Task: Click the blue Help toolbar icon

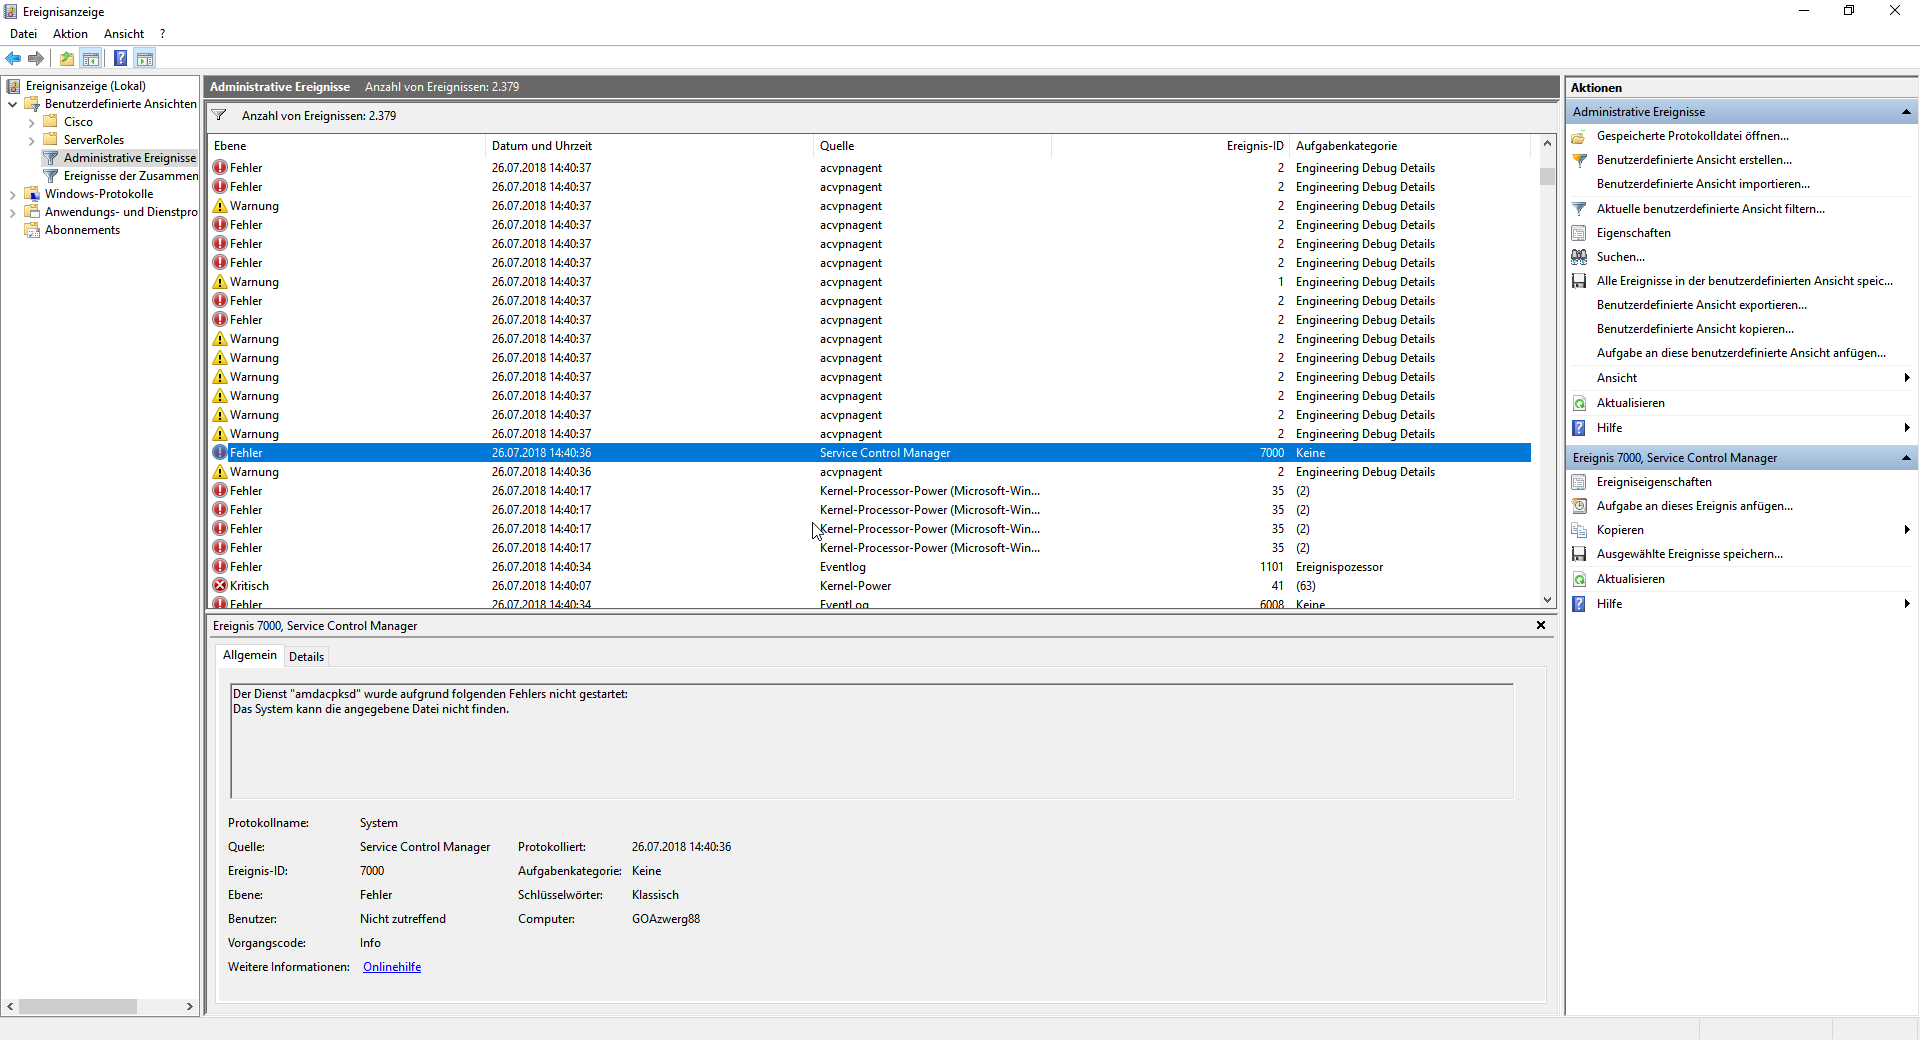Action: coord(121,59)
